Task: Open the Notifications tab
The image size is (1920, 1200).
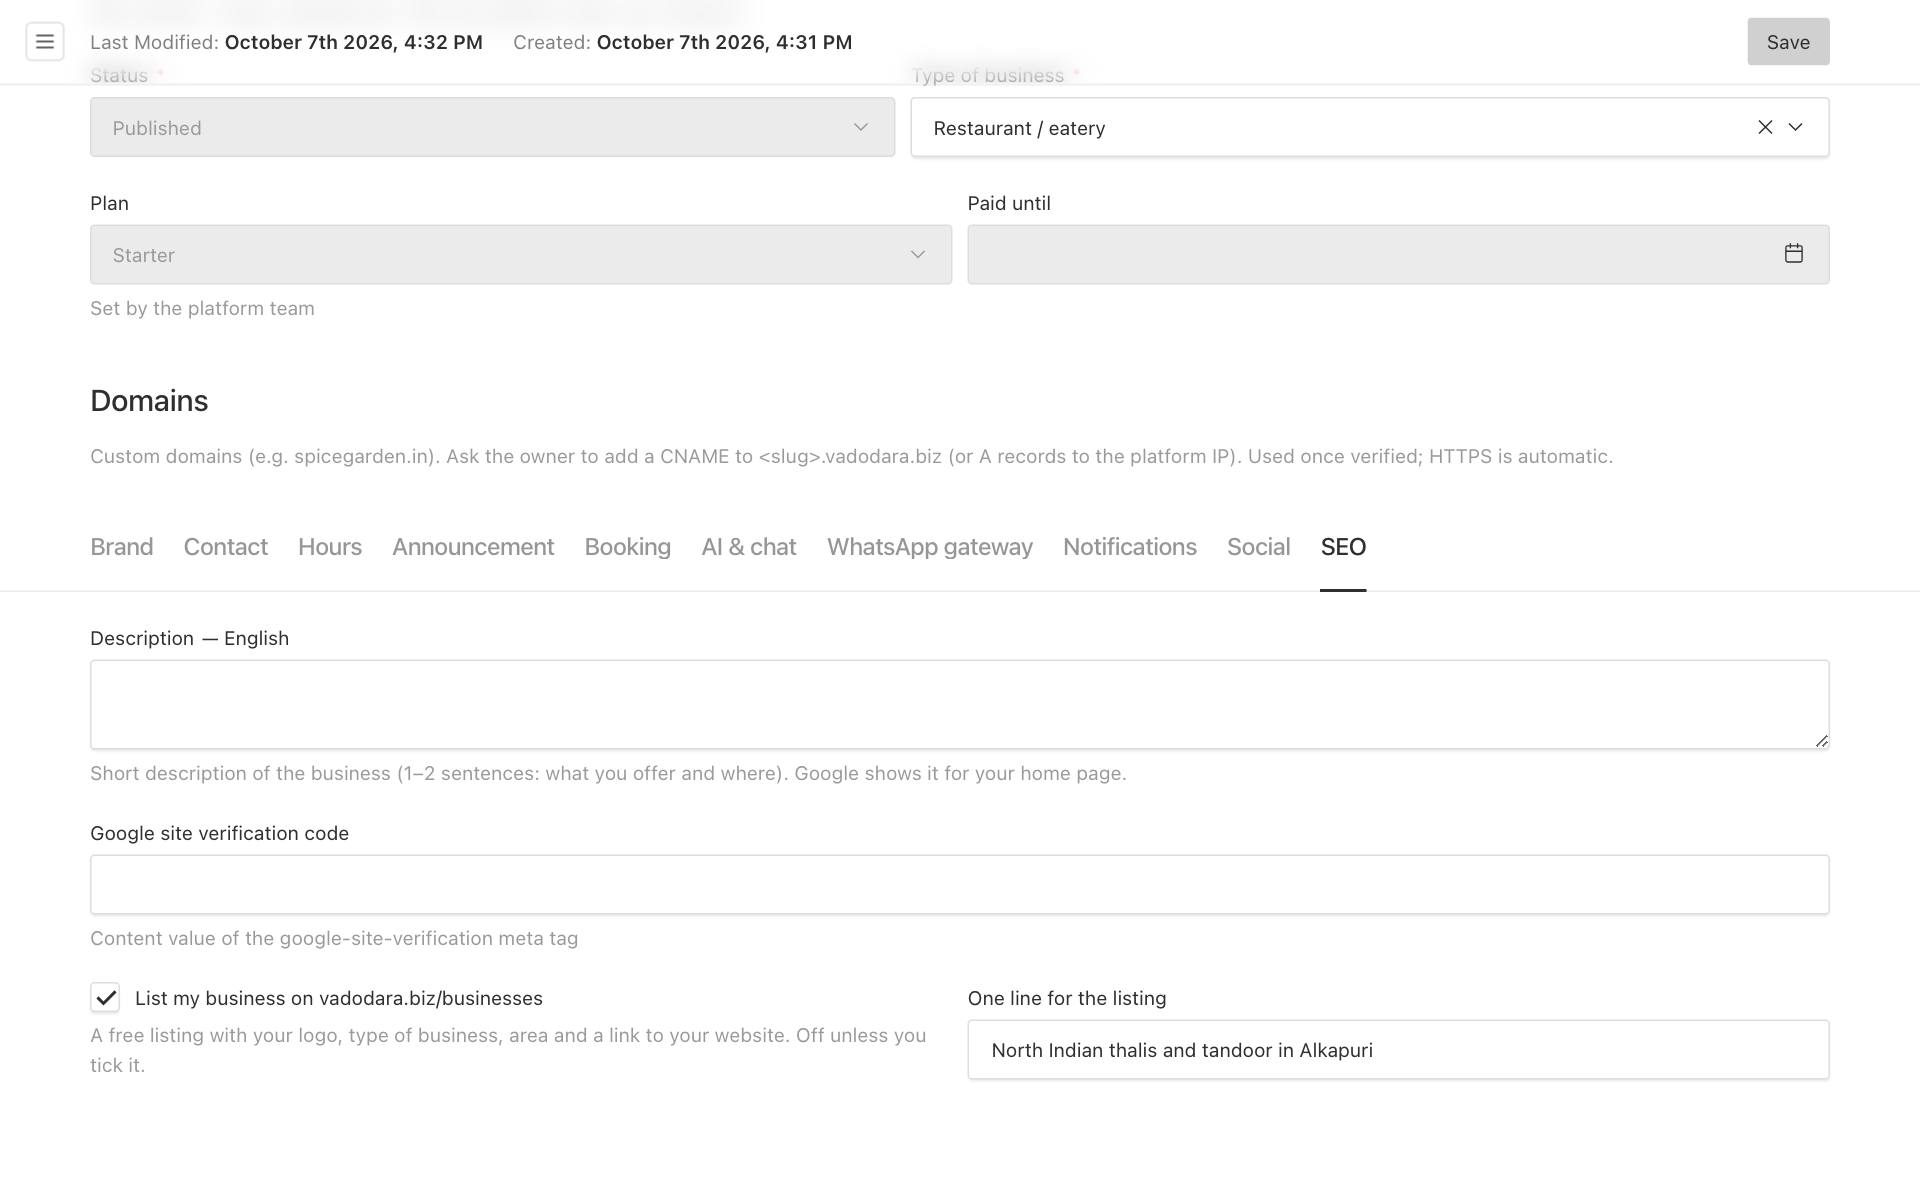Action: point(1130,547)
